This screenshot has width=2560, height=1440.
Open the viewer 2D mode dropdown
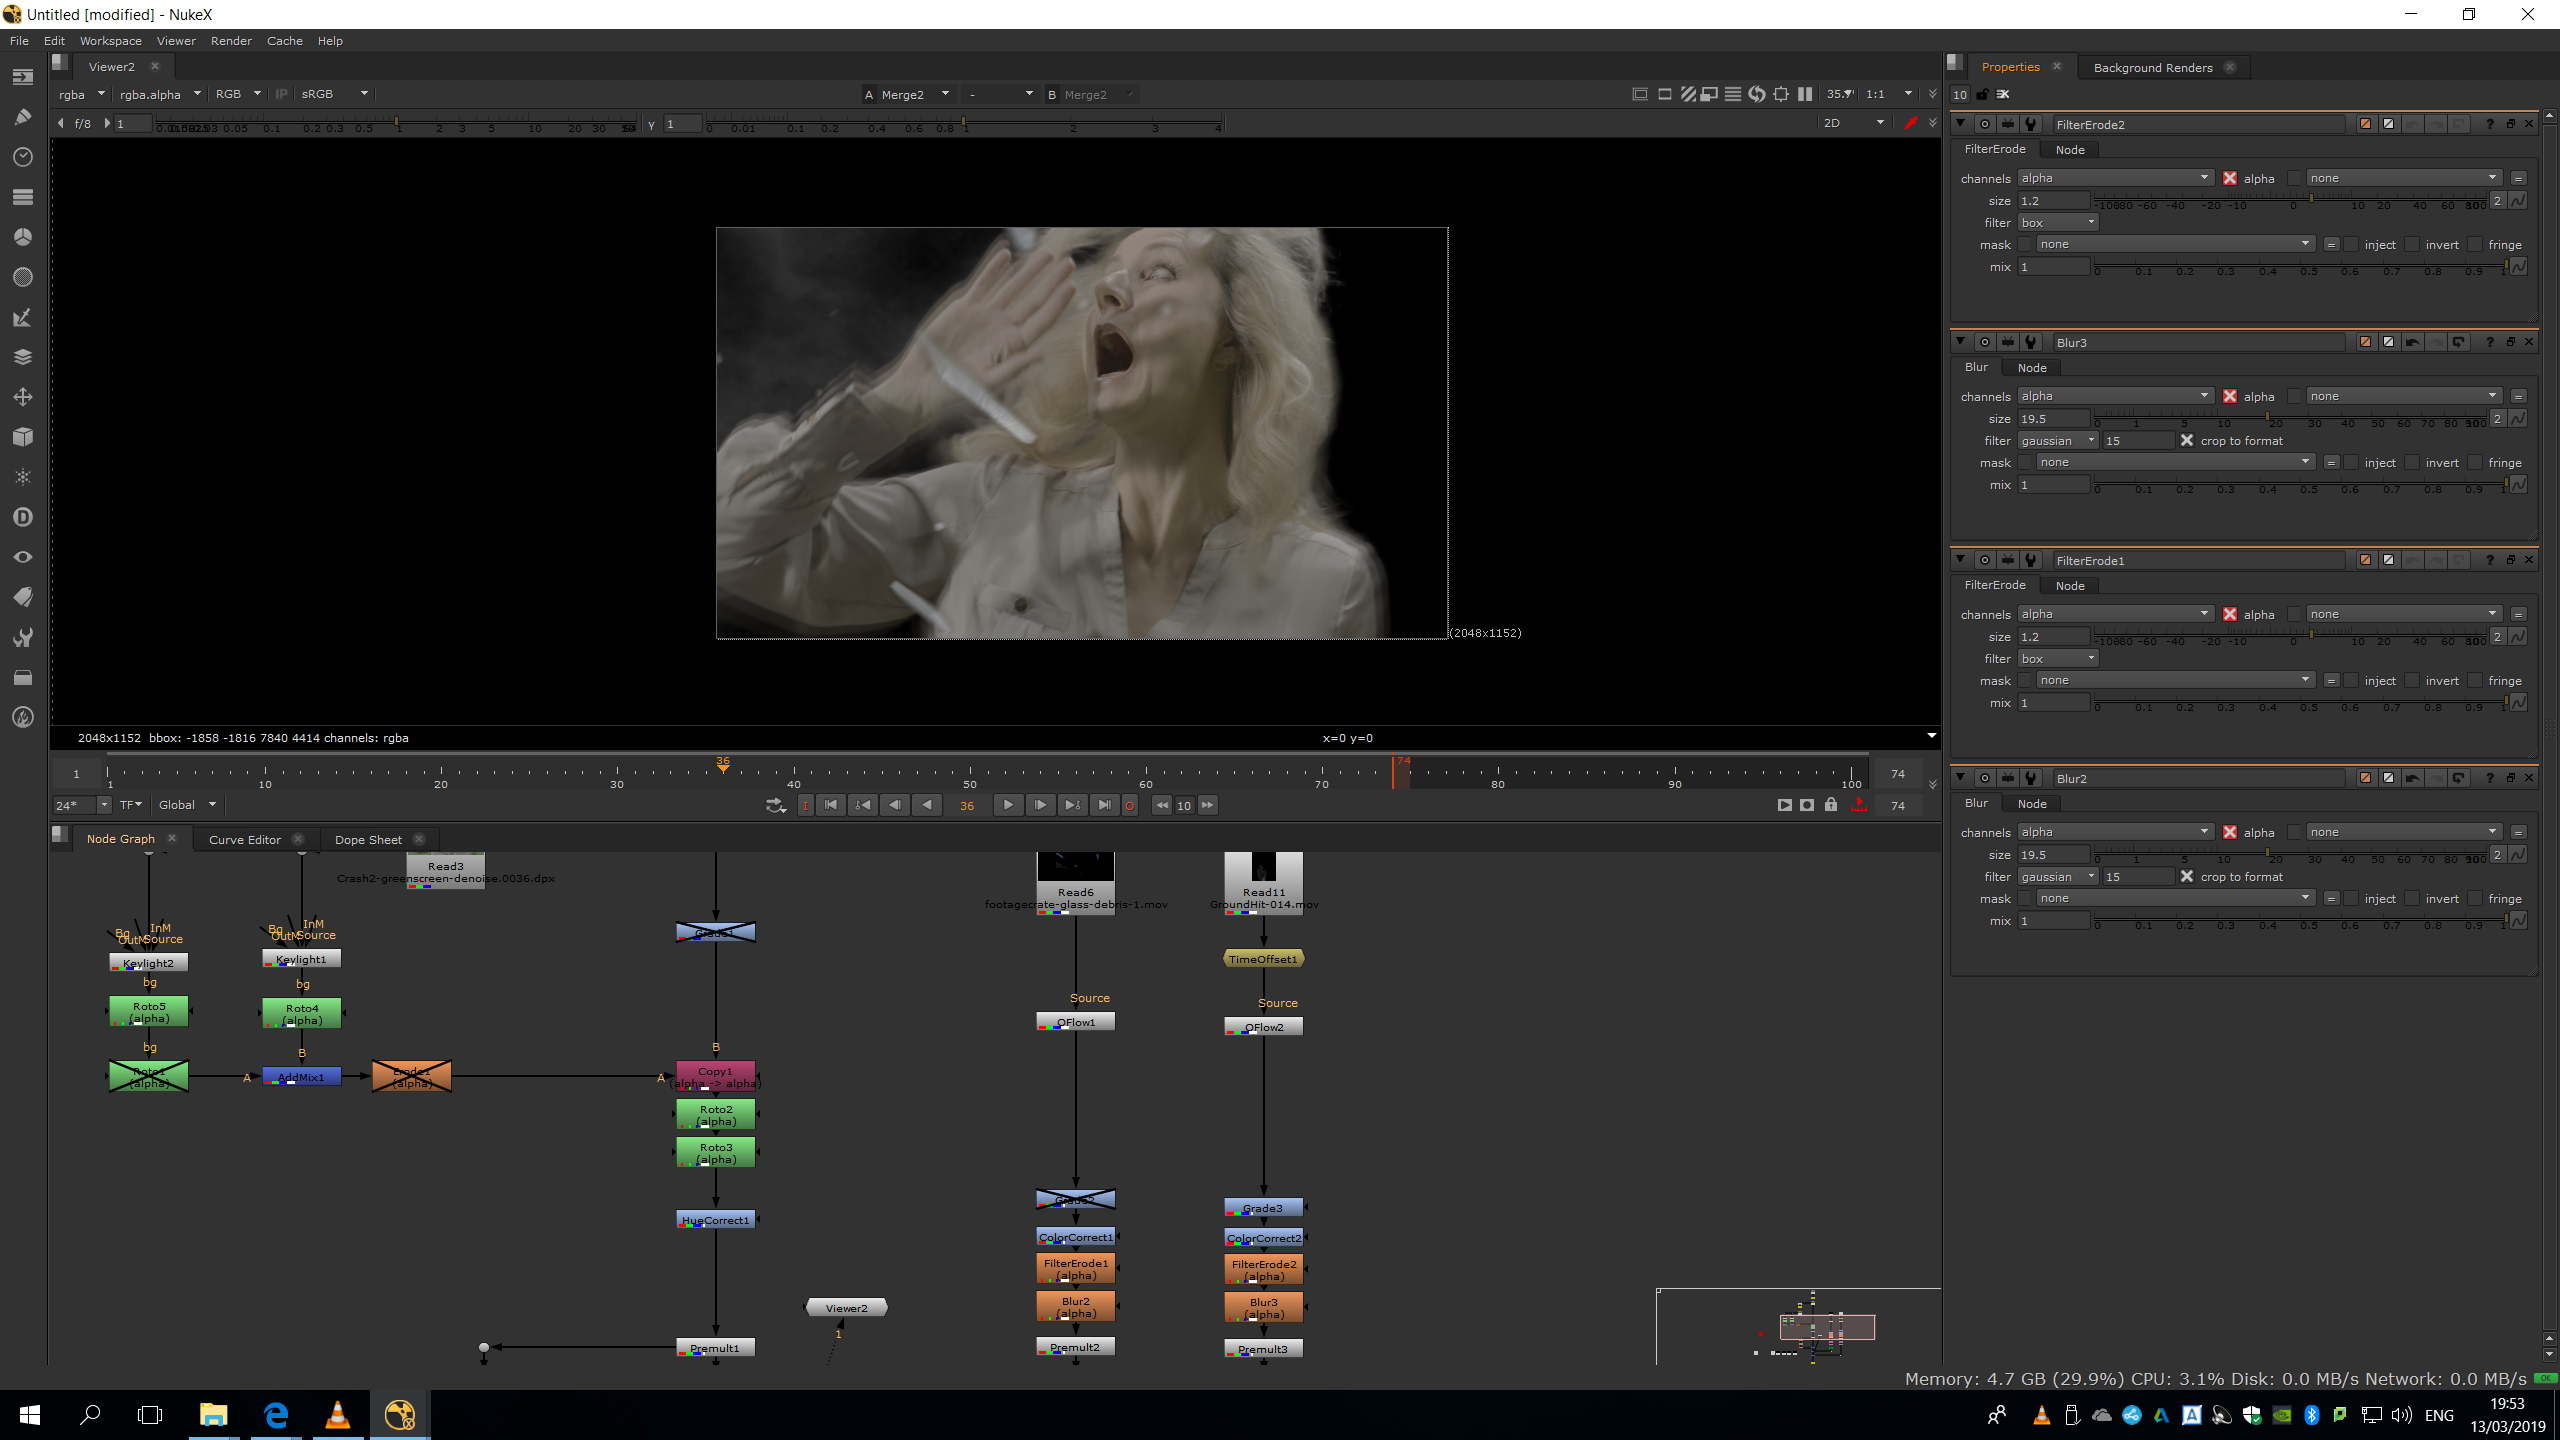1852,123
